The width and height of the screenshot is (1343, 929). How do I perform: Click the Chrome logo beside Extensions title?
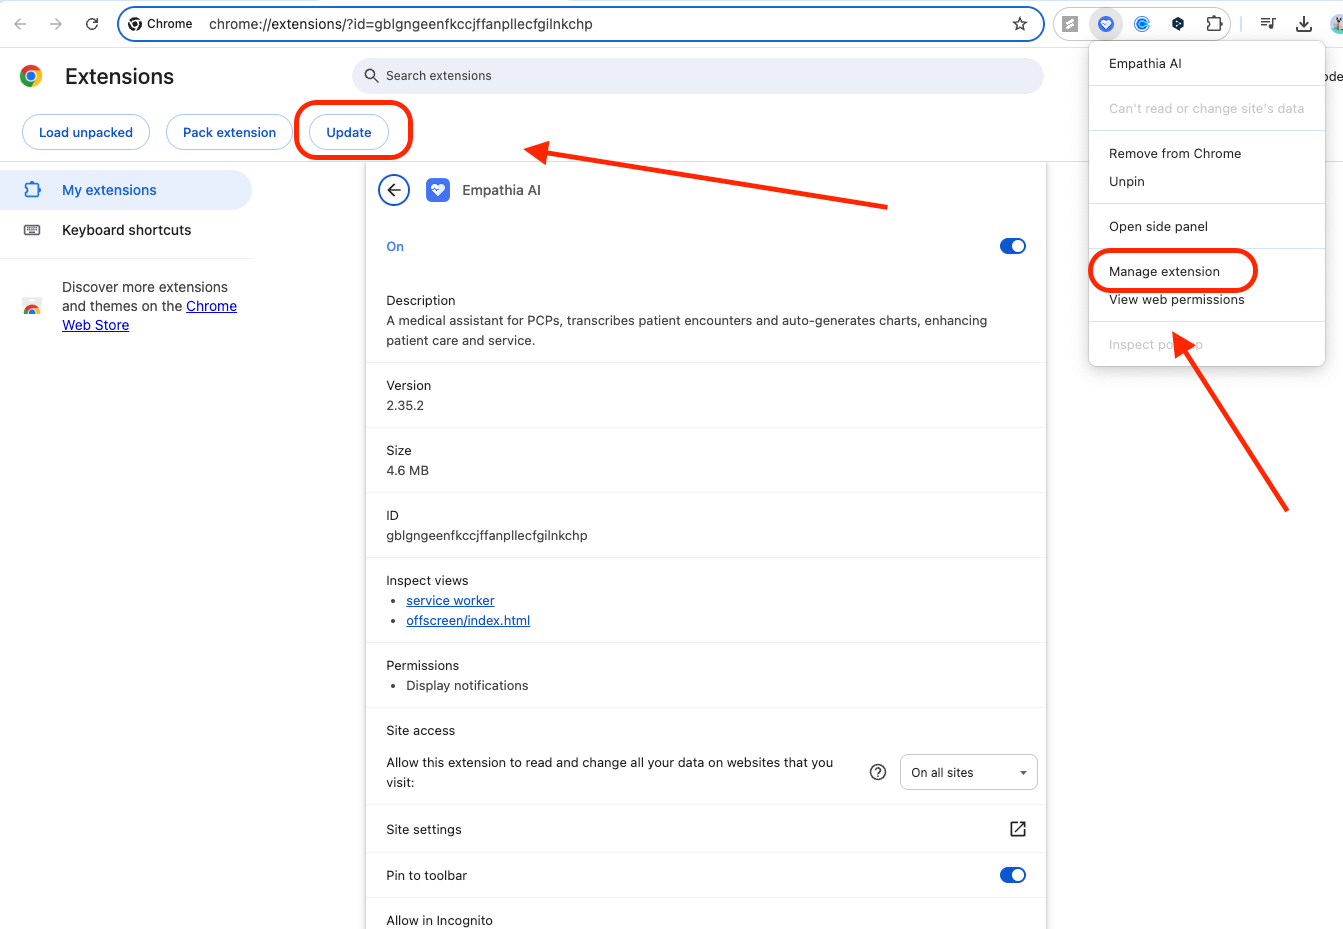click(x=31, y=76)
